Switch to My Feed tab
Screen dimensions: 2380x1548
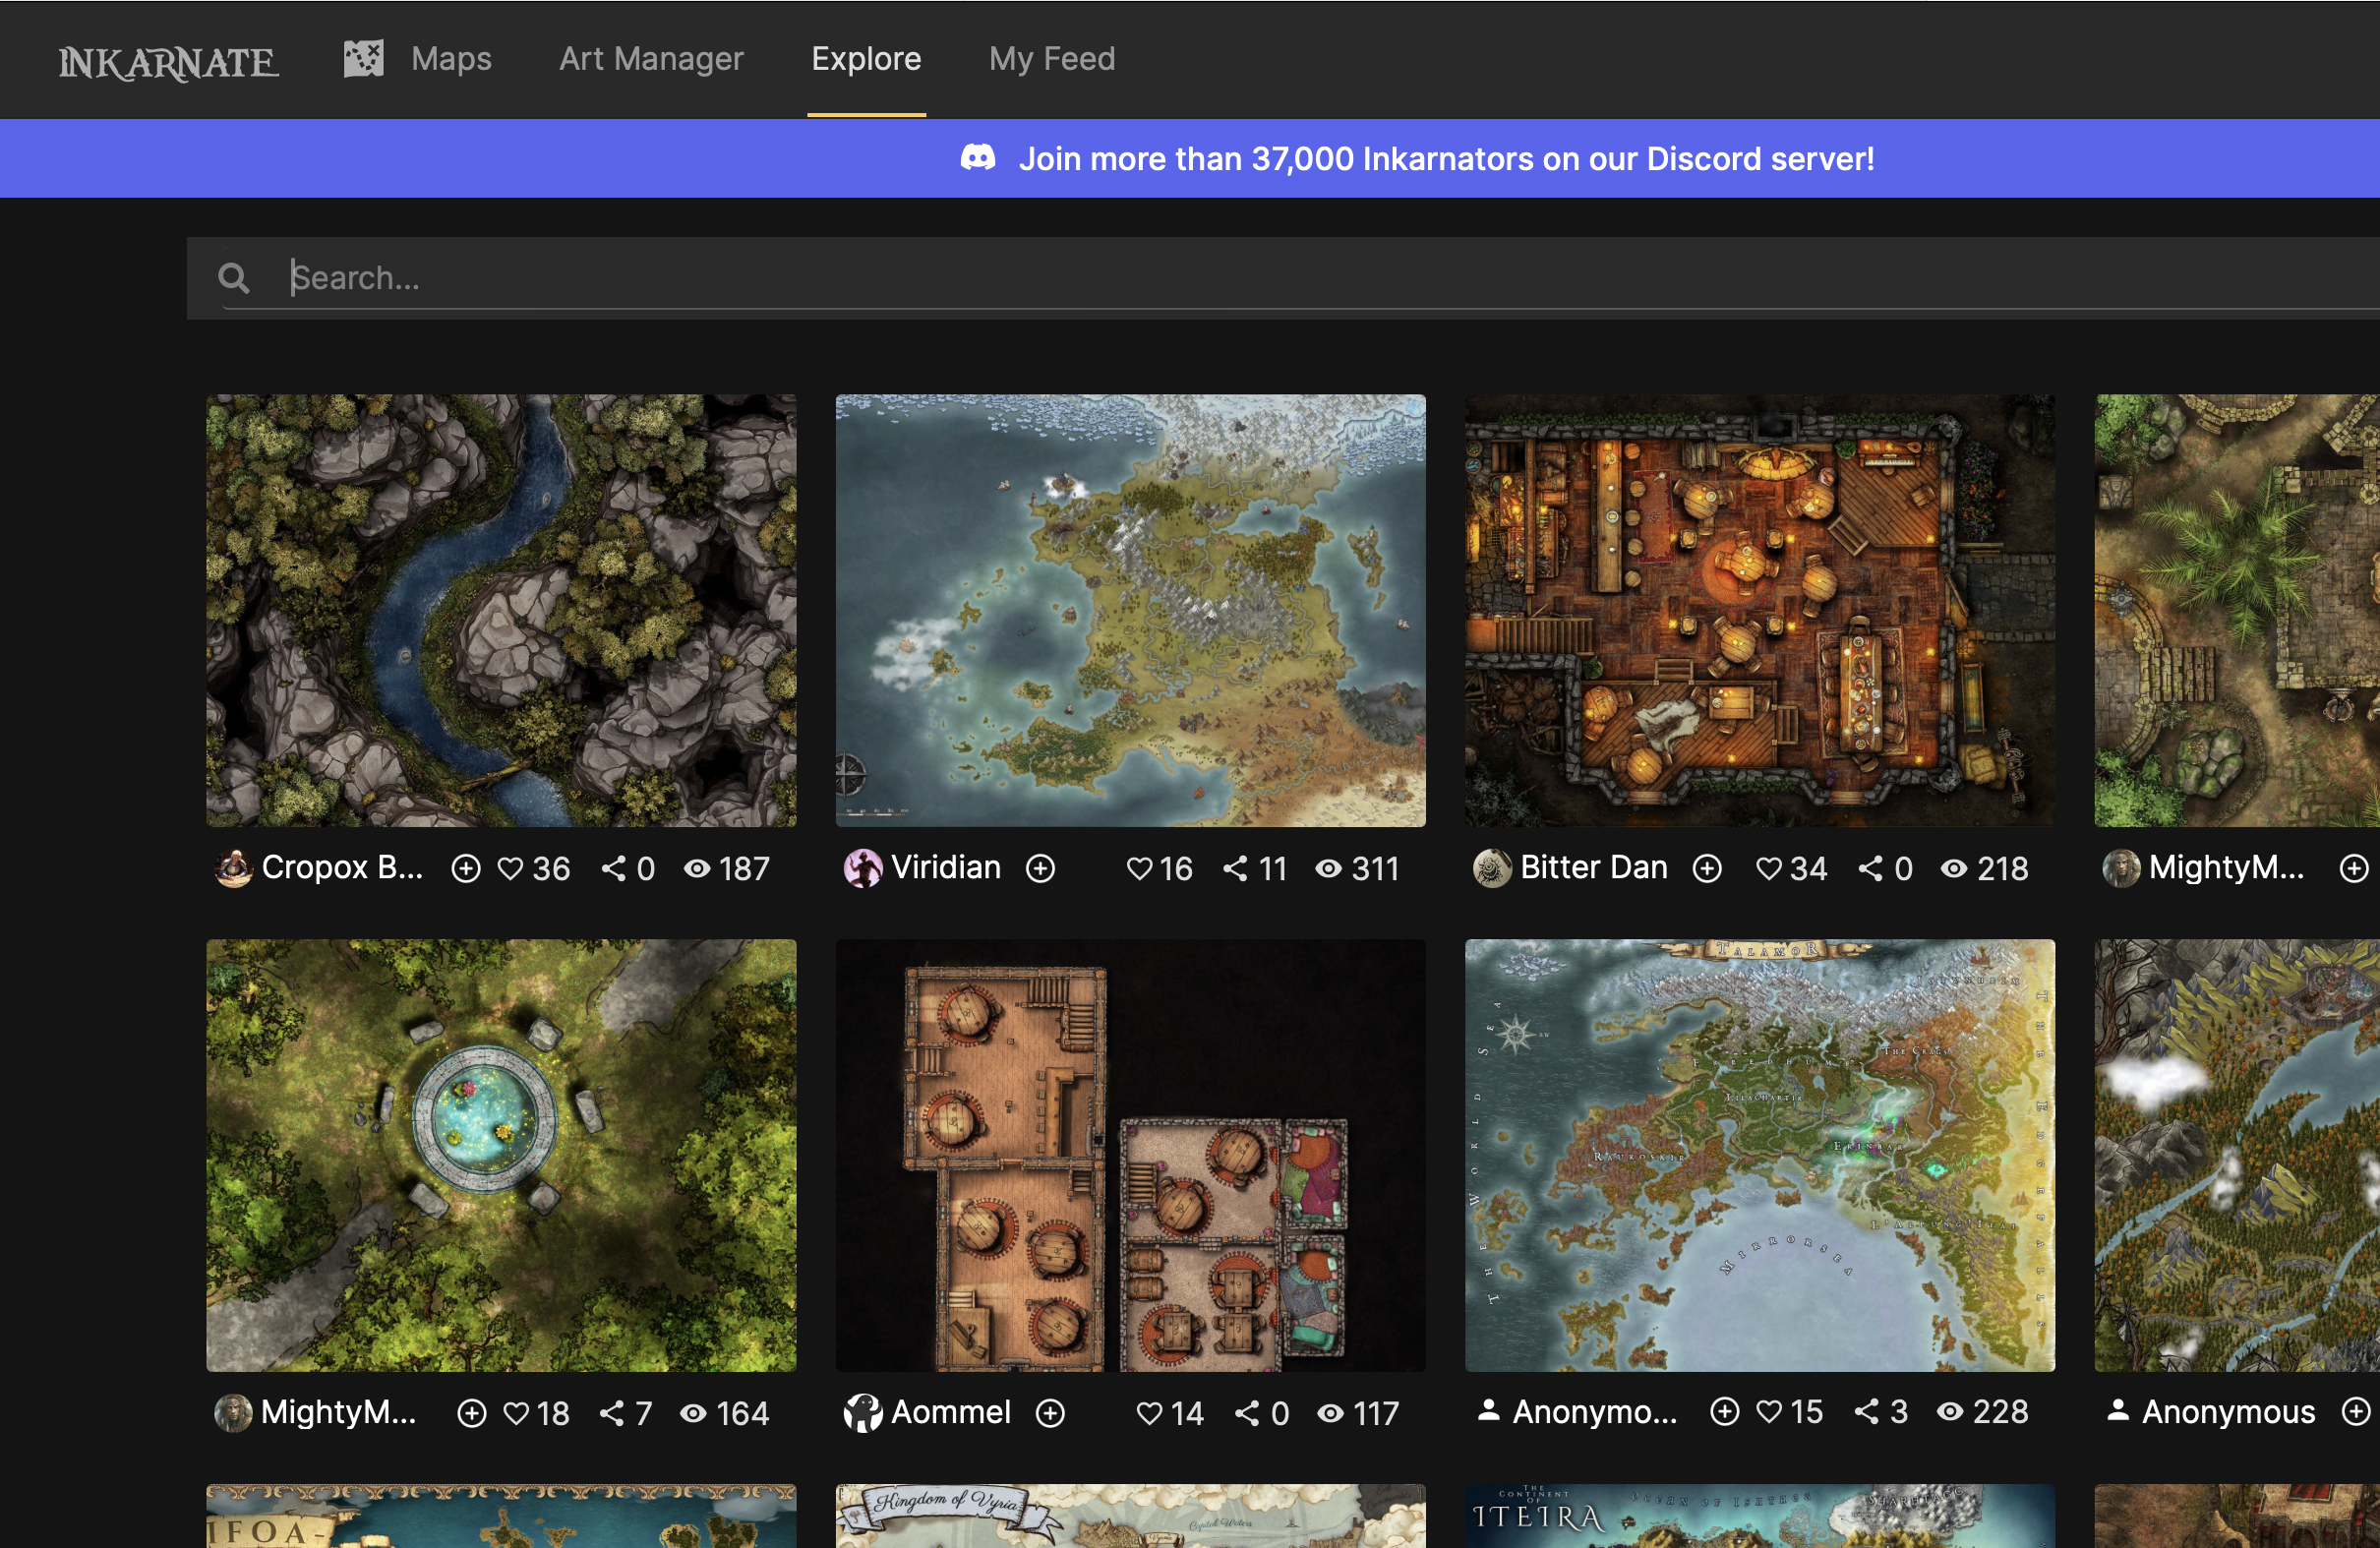point(1051,59)
